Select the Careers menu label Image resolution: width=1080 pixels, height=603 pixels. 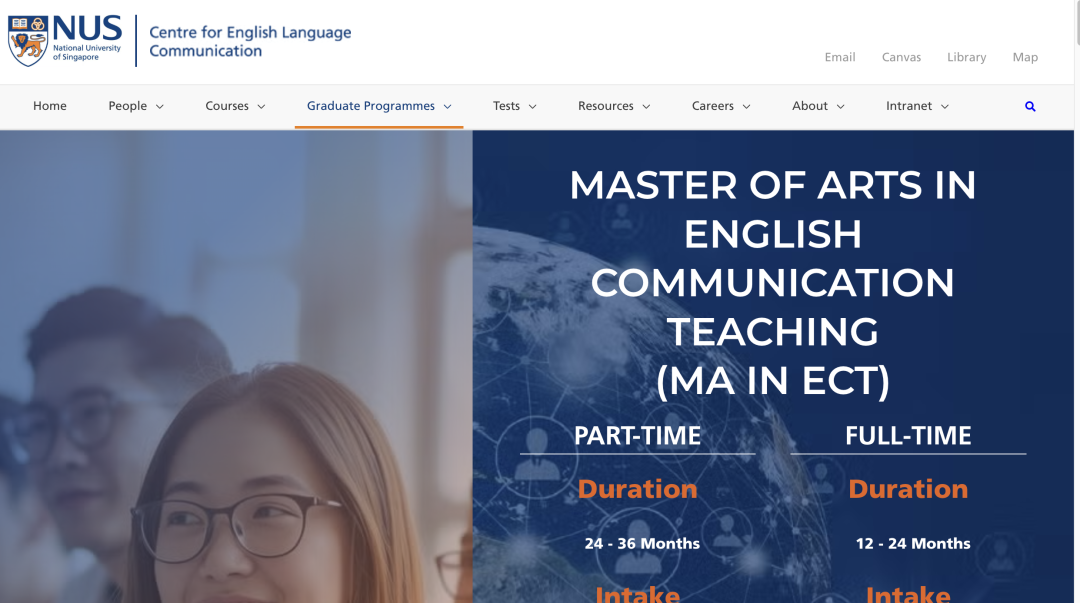[x=712, y=106]
